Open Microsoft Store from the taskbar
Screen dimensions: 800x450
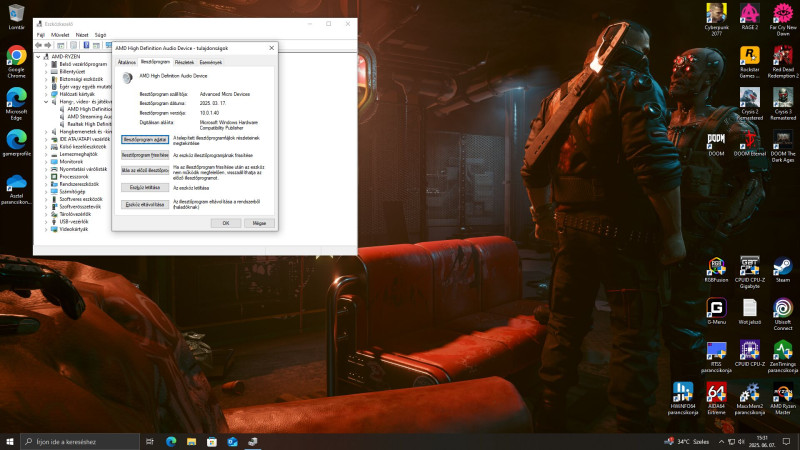click(x=212, y=442)
